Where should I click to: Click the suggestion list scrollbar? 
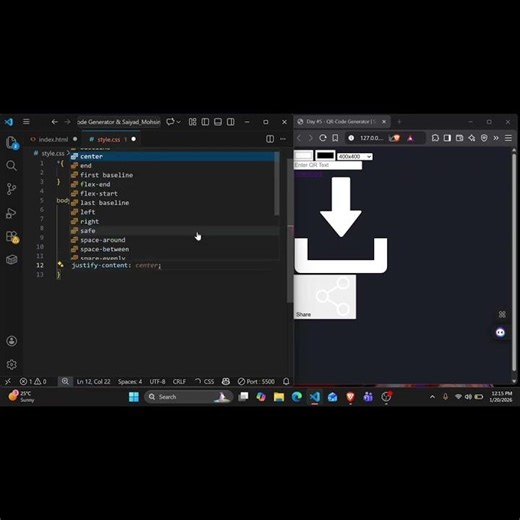tap(277, 183)
